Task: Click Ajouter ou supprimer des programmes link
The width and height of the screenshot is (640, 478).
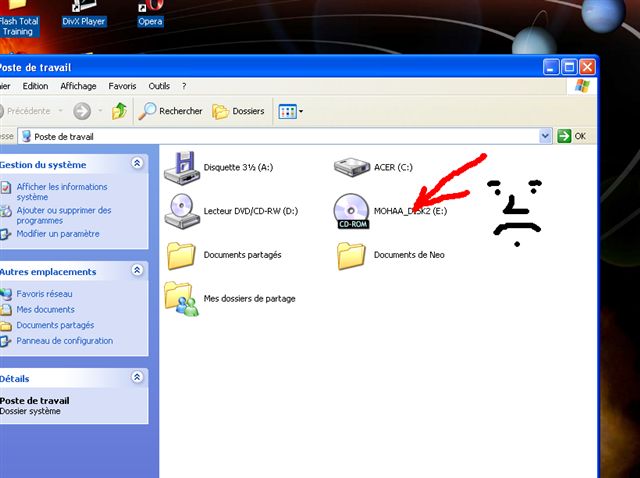Action: click(x=64, y=215)
